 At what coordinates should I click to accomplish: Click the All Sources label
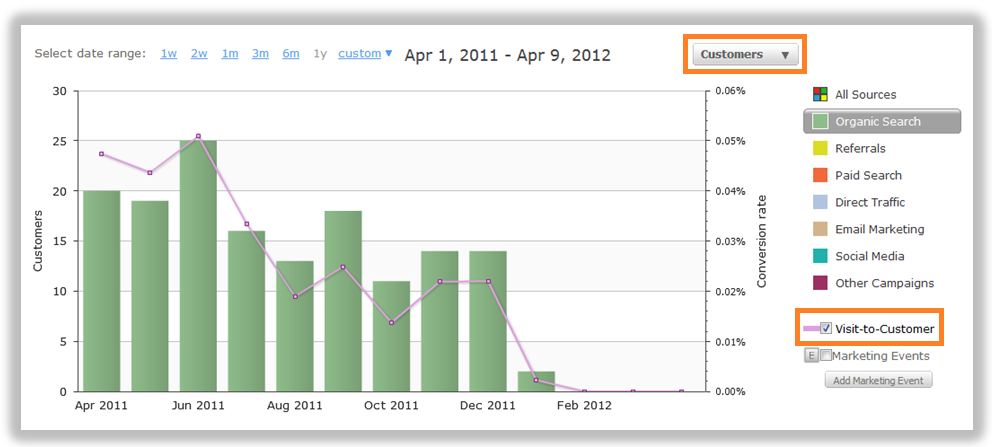(x=865, y=95)
